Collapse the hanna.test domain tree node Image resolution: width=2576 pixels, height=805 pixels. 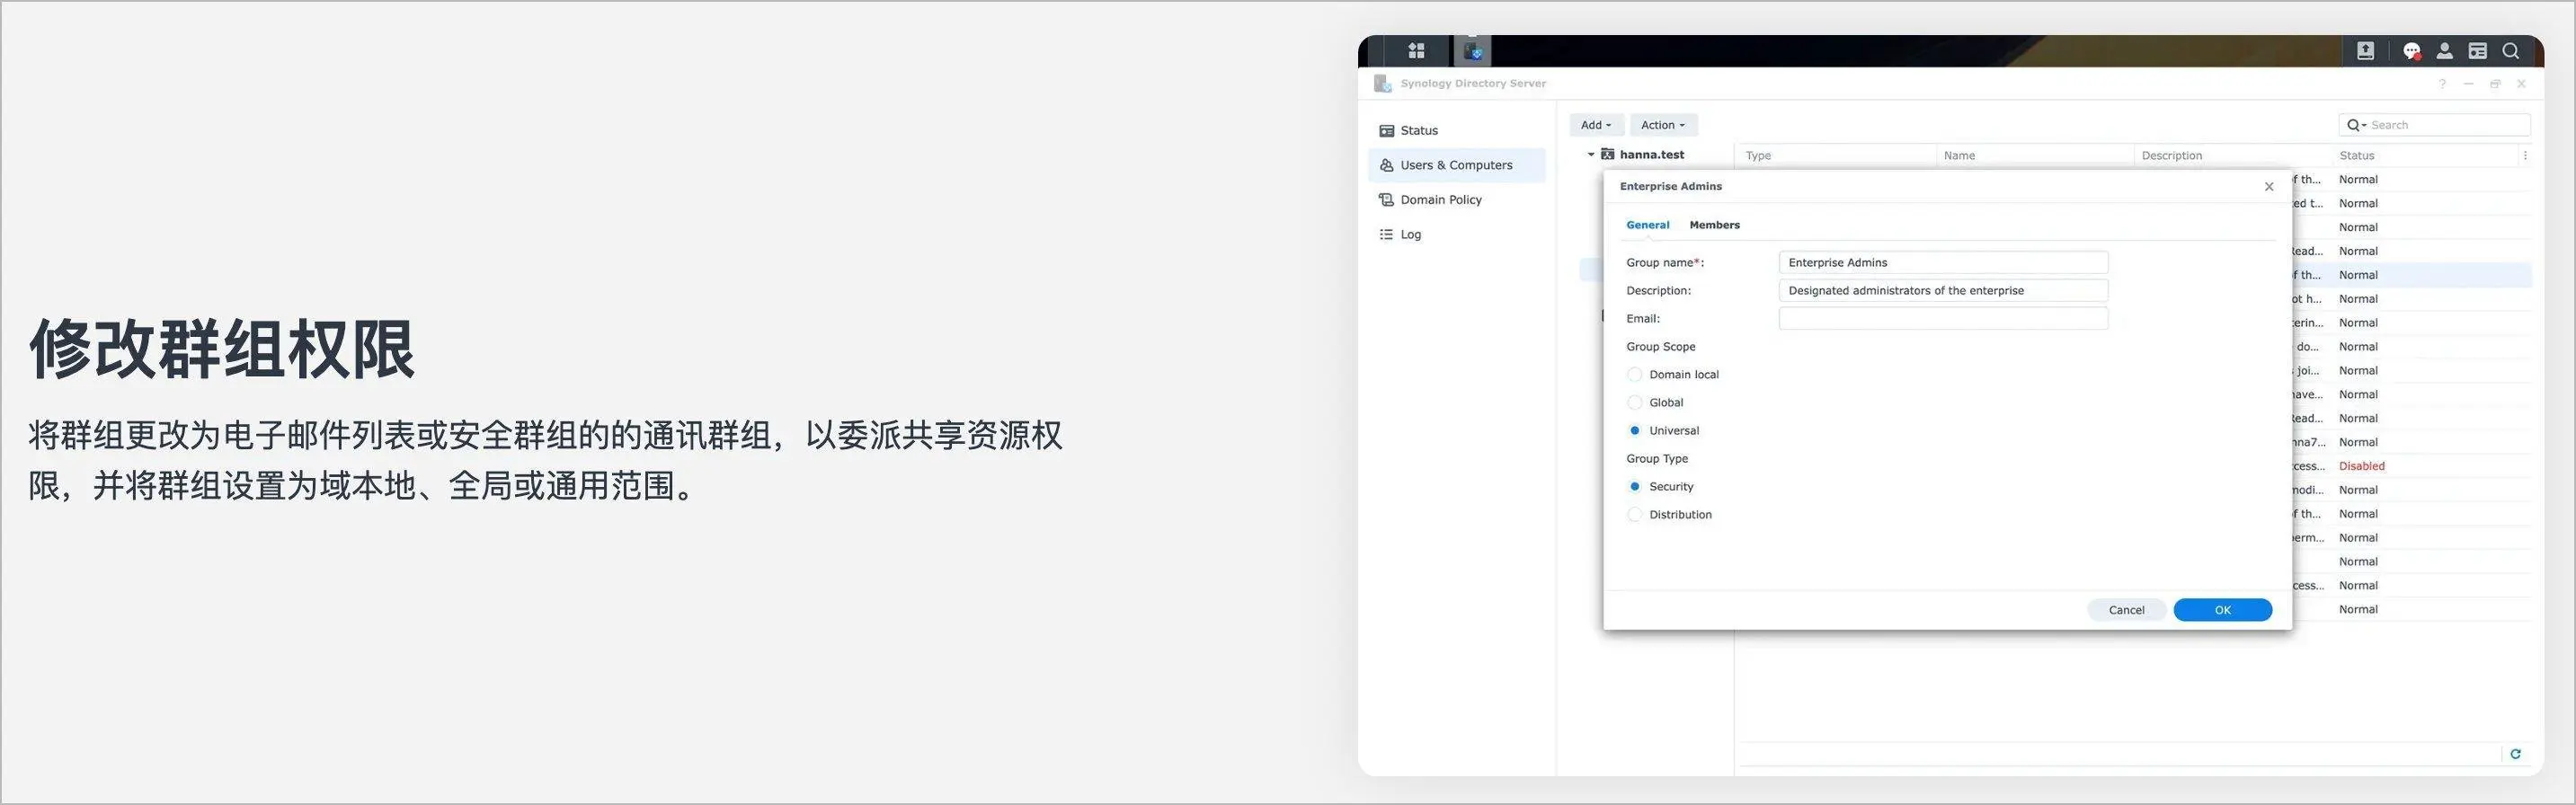point(1590,155)
